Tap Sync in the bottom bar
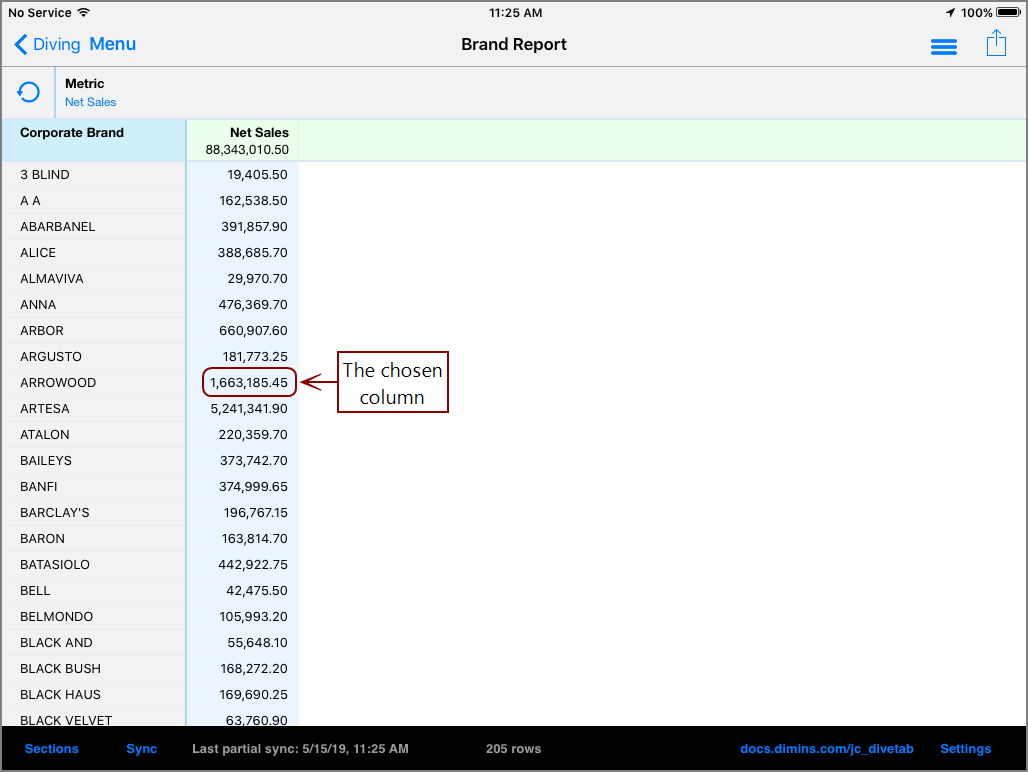1028x772 pixels. tap(141, 748)
